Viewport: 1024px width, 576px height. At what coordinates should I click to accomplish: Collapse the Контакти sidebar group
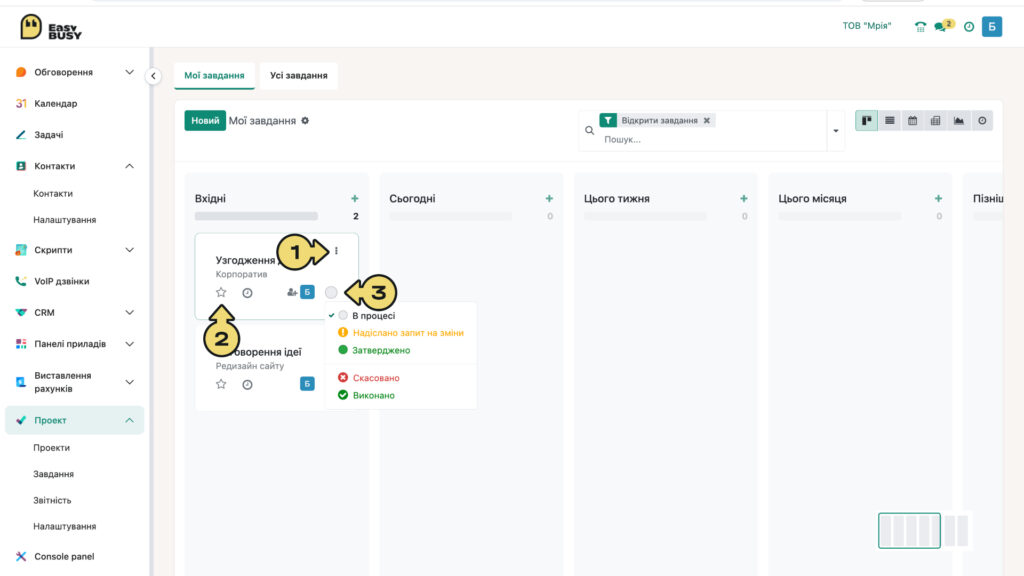[129, 167]
